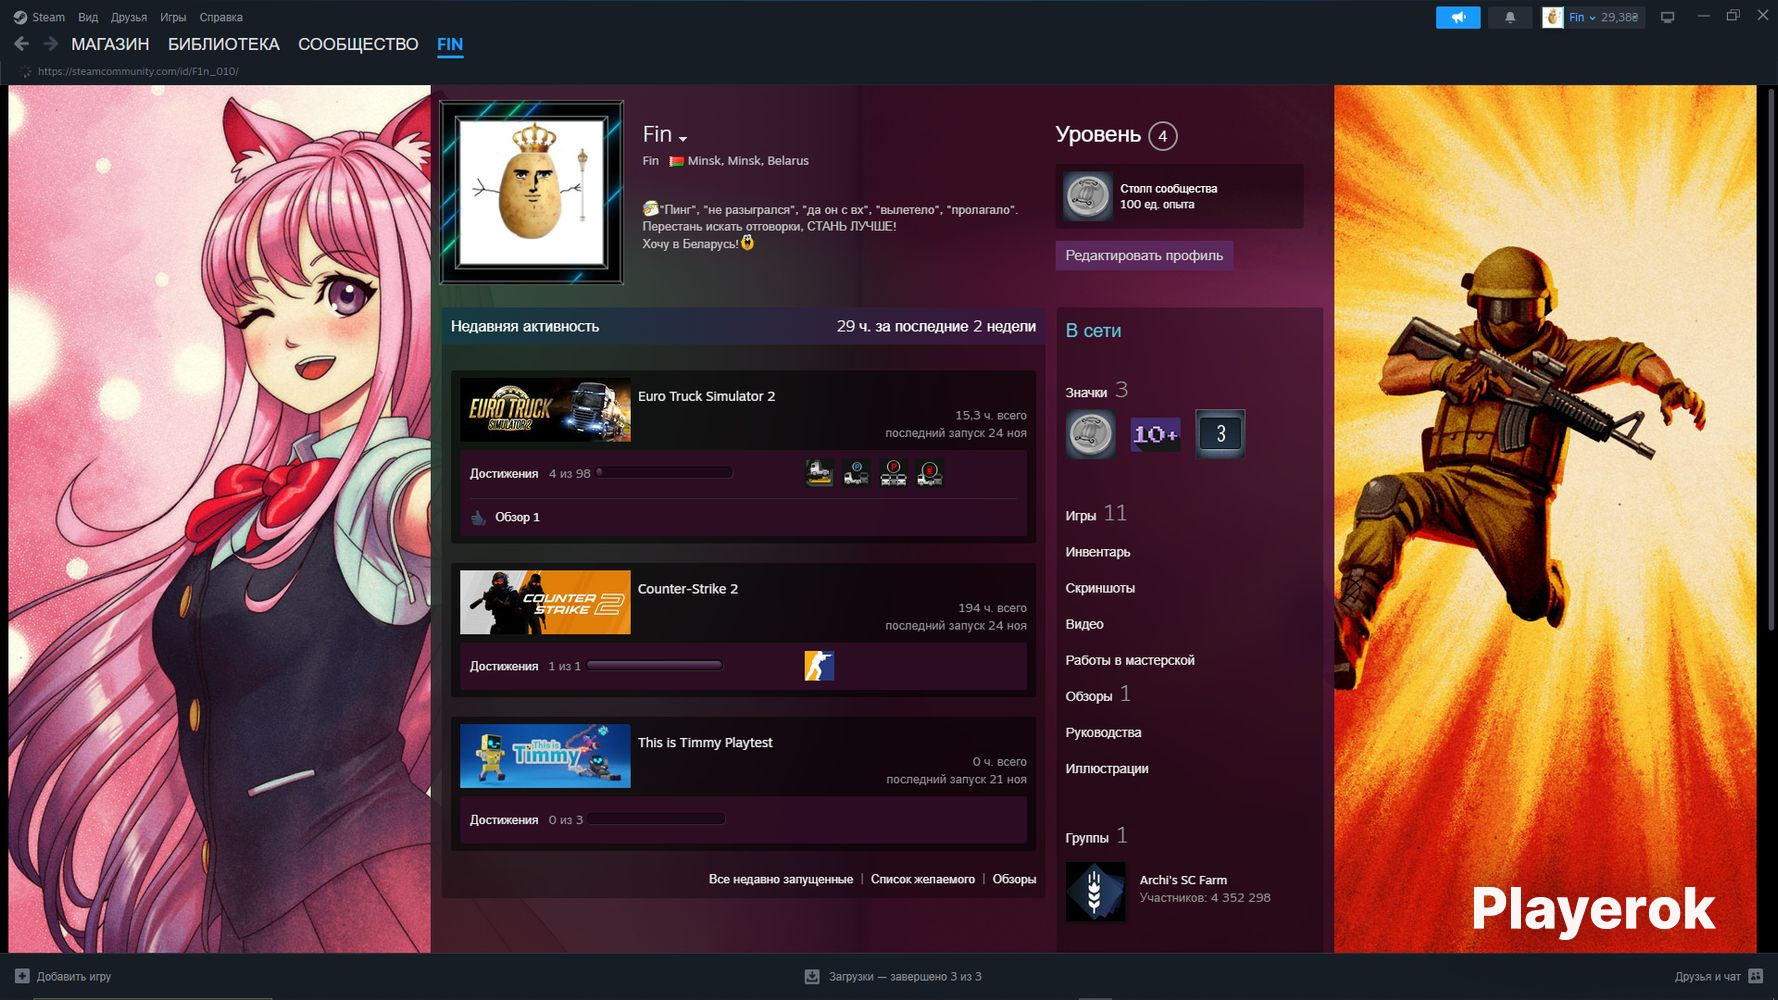Open the Руководства link
This screenshot has height=1000, width=1778.
[x=1103, y=732]
